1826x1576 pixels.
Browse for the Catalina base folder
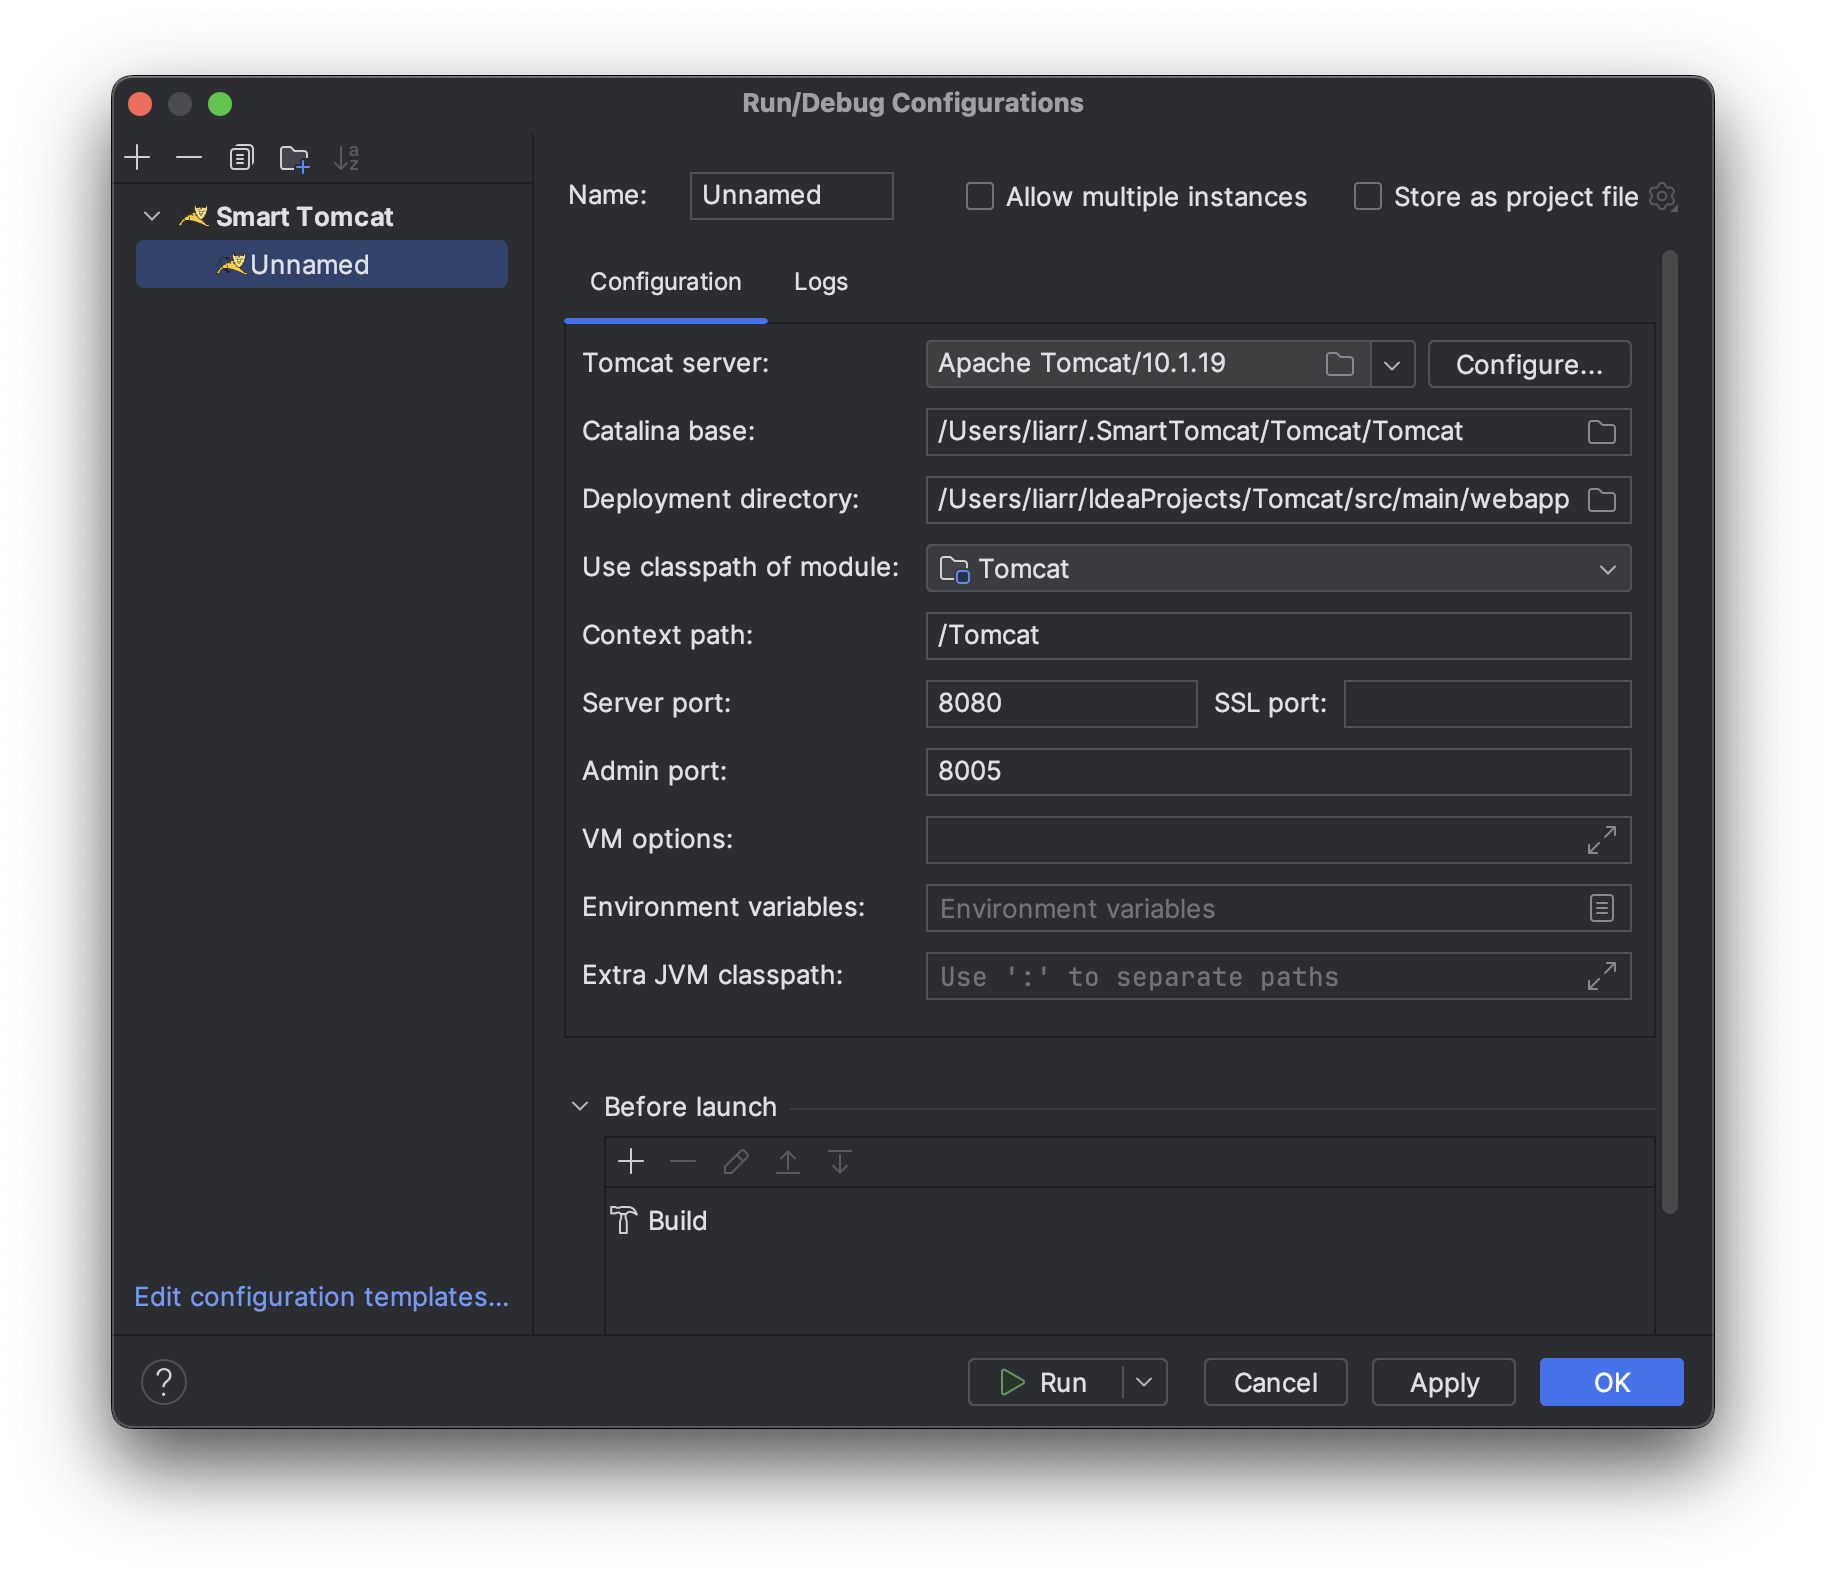1601,432
